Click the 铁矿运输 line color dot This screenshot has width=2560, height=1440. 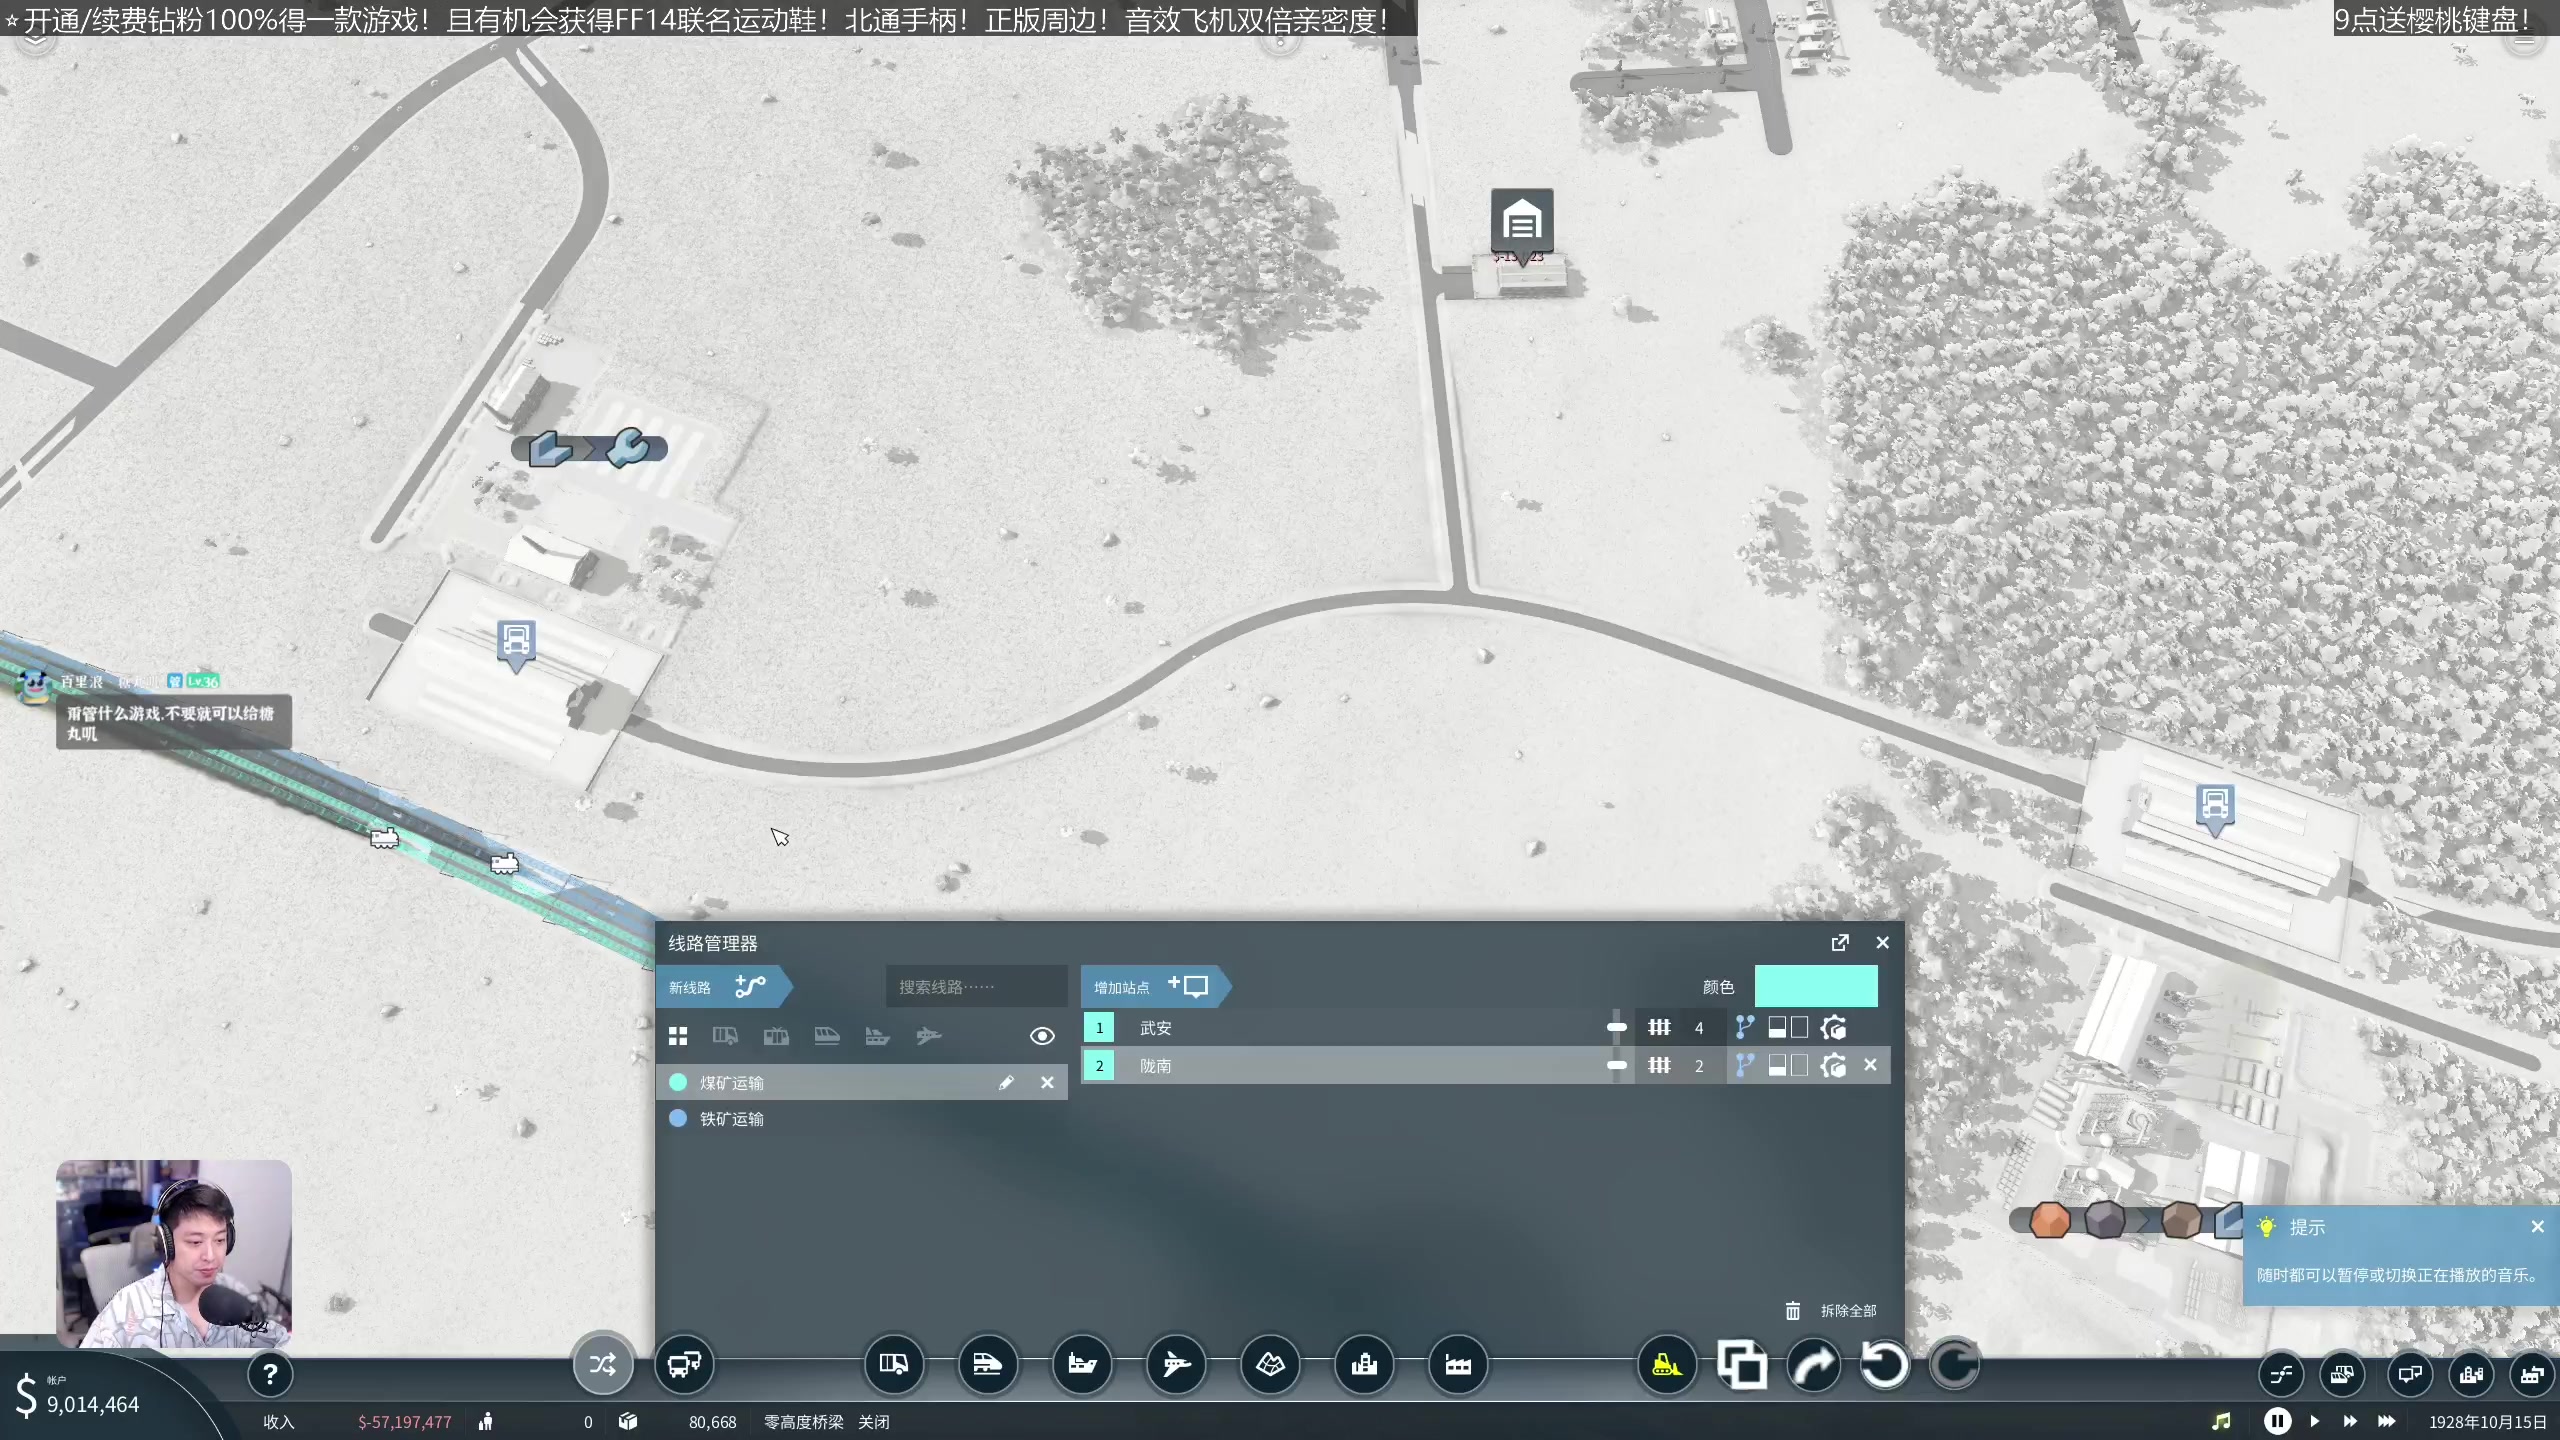point(678,1118)
